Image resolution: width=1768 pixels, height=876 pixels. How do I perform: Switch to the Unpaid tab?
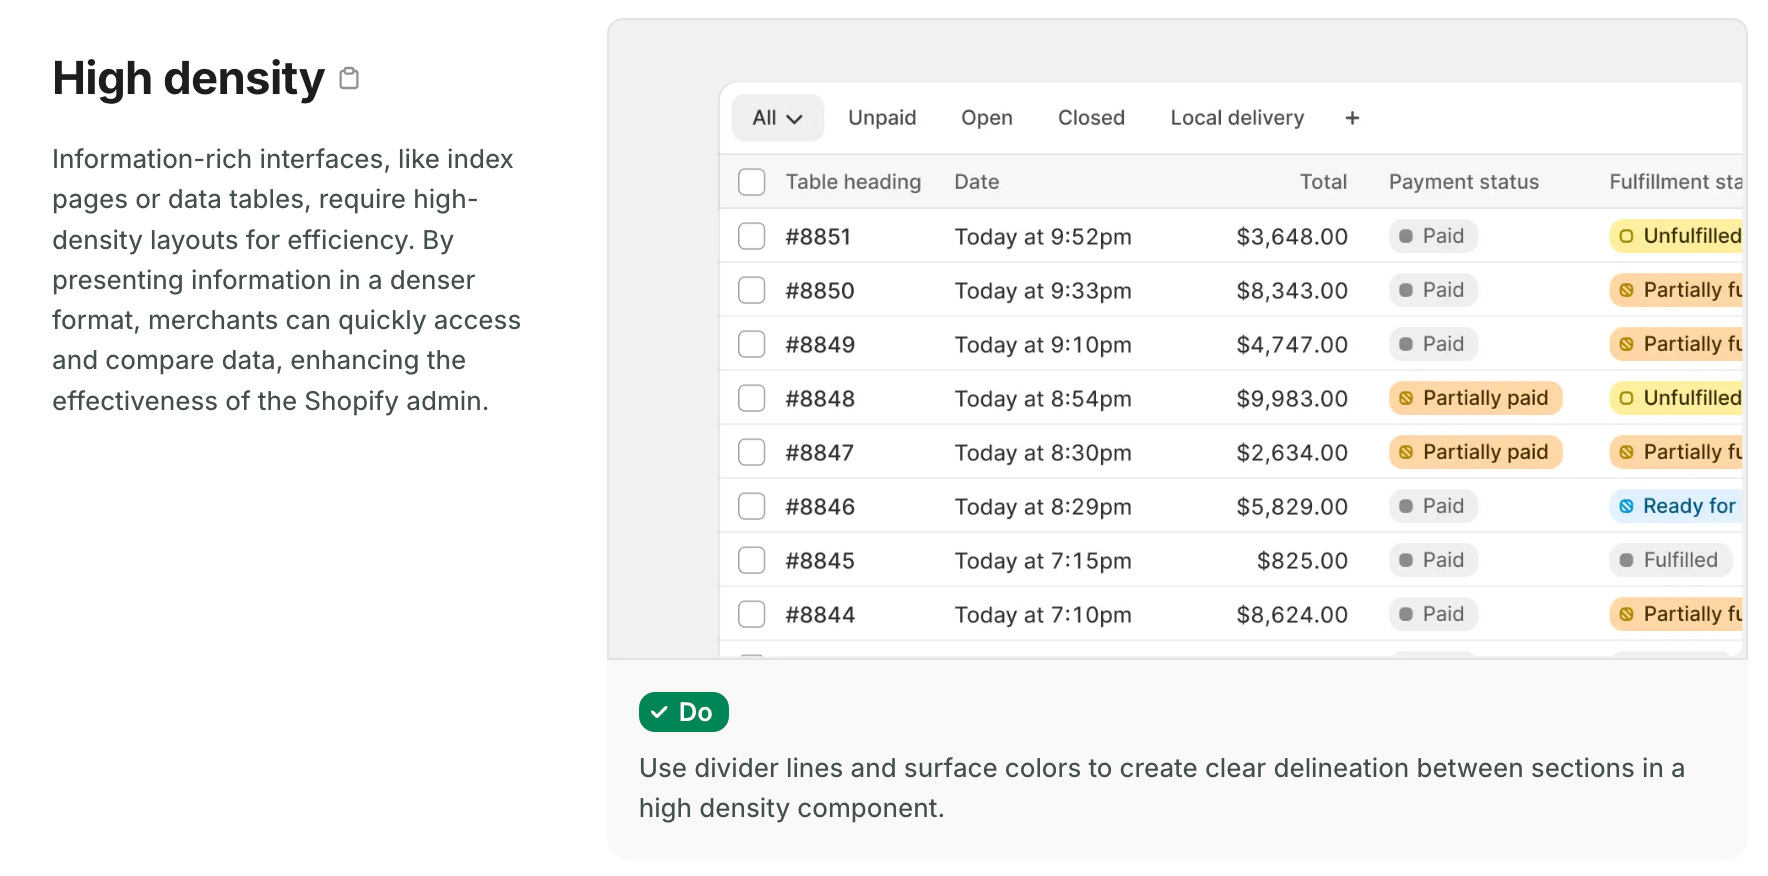[882, 118]
